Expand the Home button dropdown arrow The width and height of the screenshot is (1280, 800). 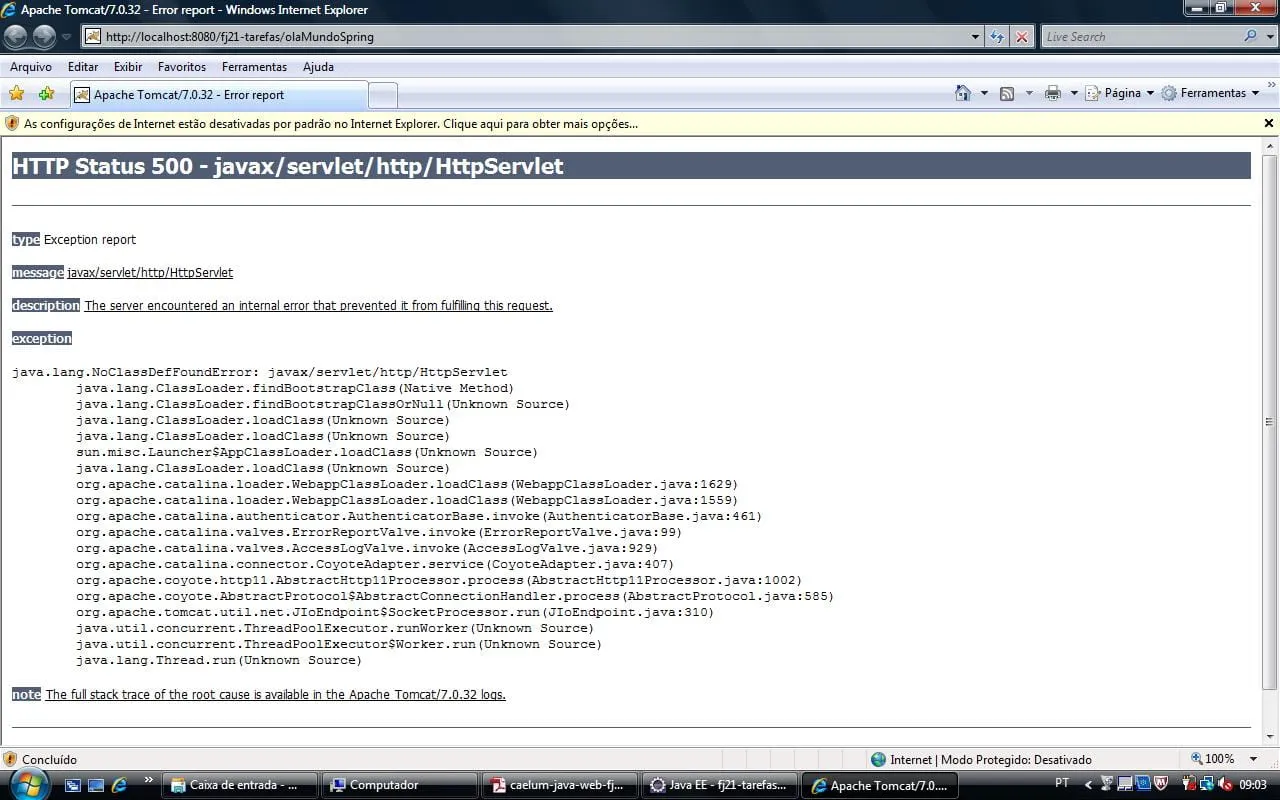tap(984, 93)
